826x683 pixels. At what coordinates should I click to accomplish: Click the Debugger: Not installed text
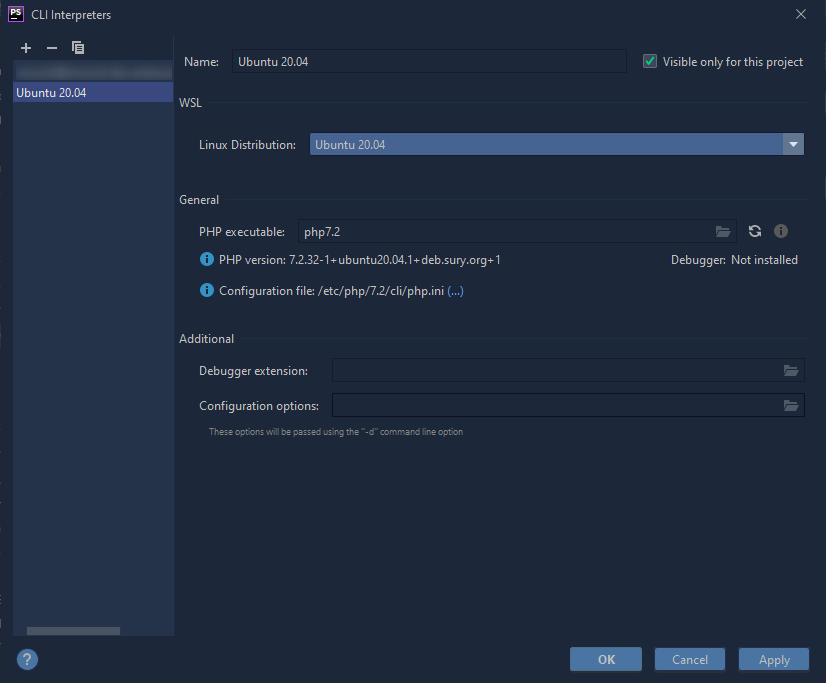click(x=734, y=260)
